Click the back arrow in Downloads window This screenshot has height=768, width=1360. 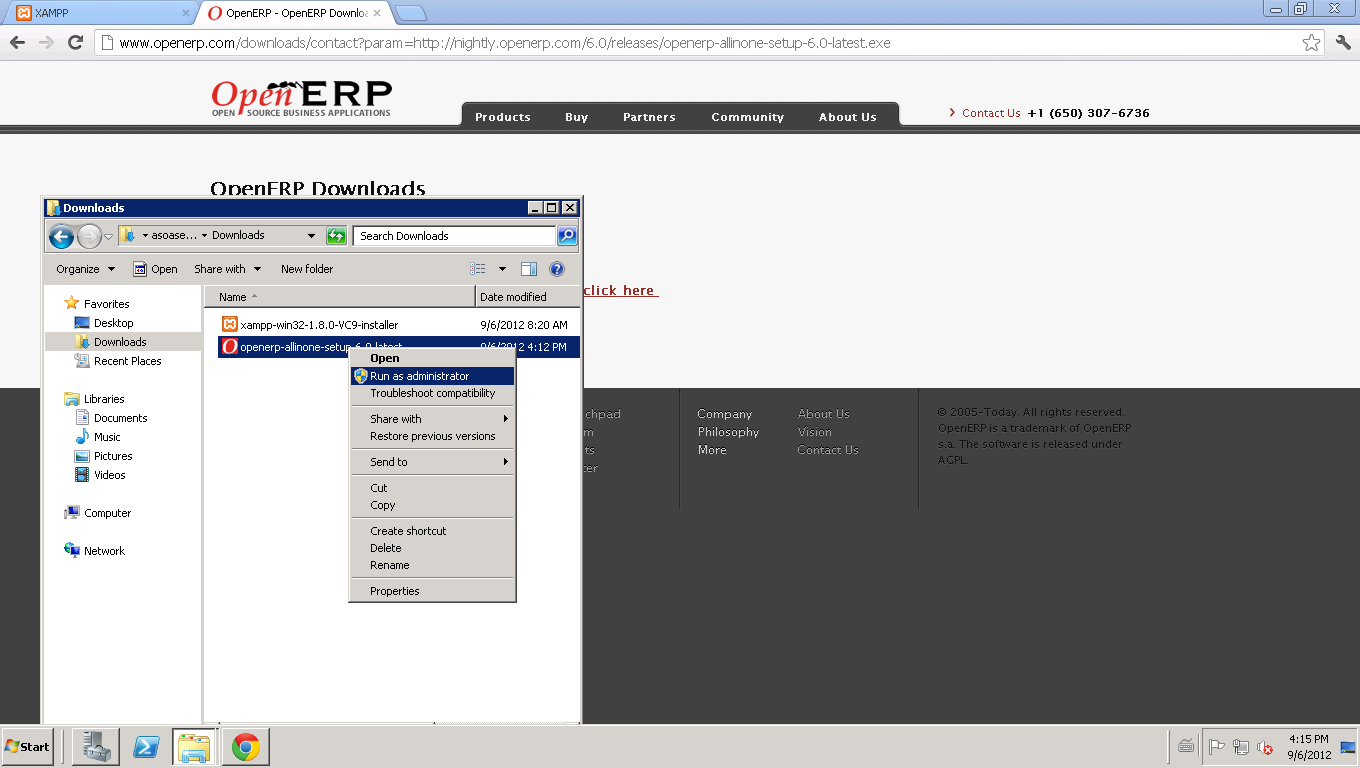(61, 235)
